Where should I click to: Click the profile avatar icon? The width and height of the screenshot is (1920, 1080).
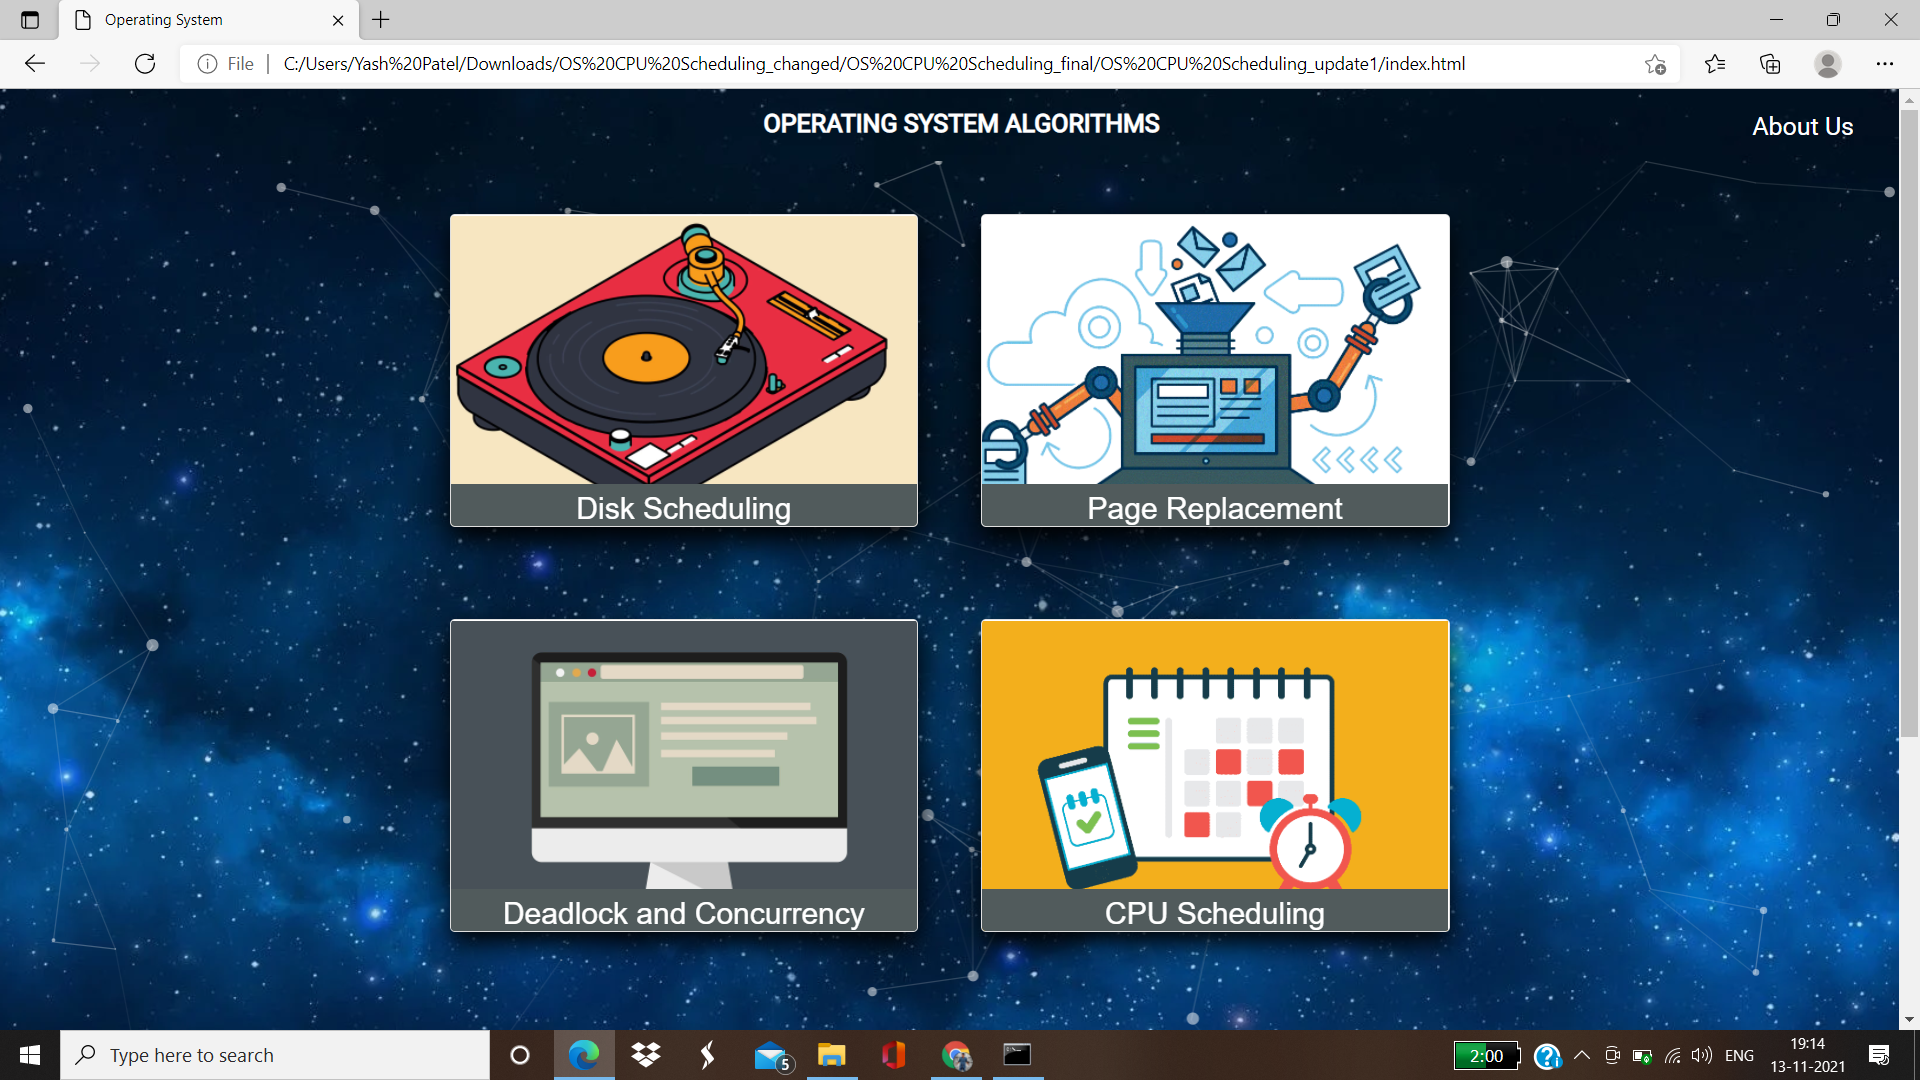(x=1827, y=64)
